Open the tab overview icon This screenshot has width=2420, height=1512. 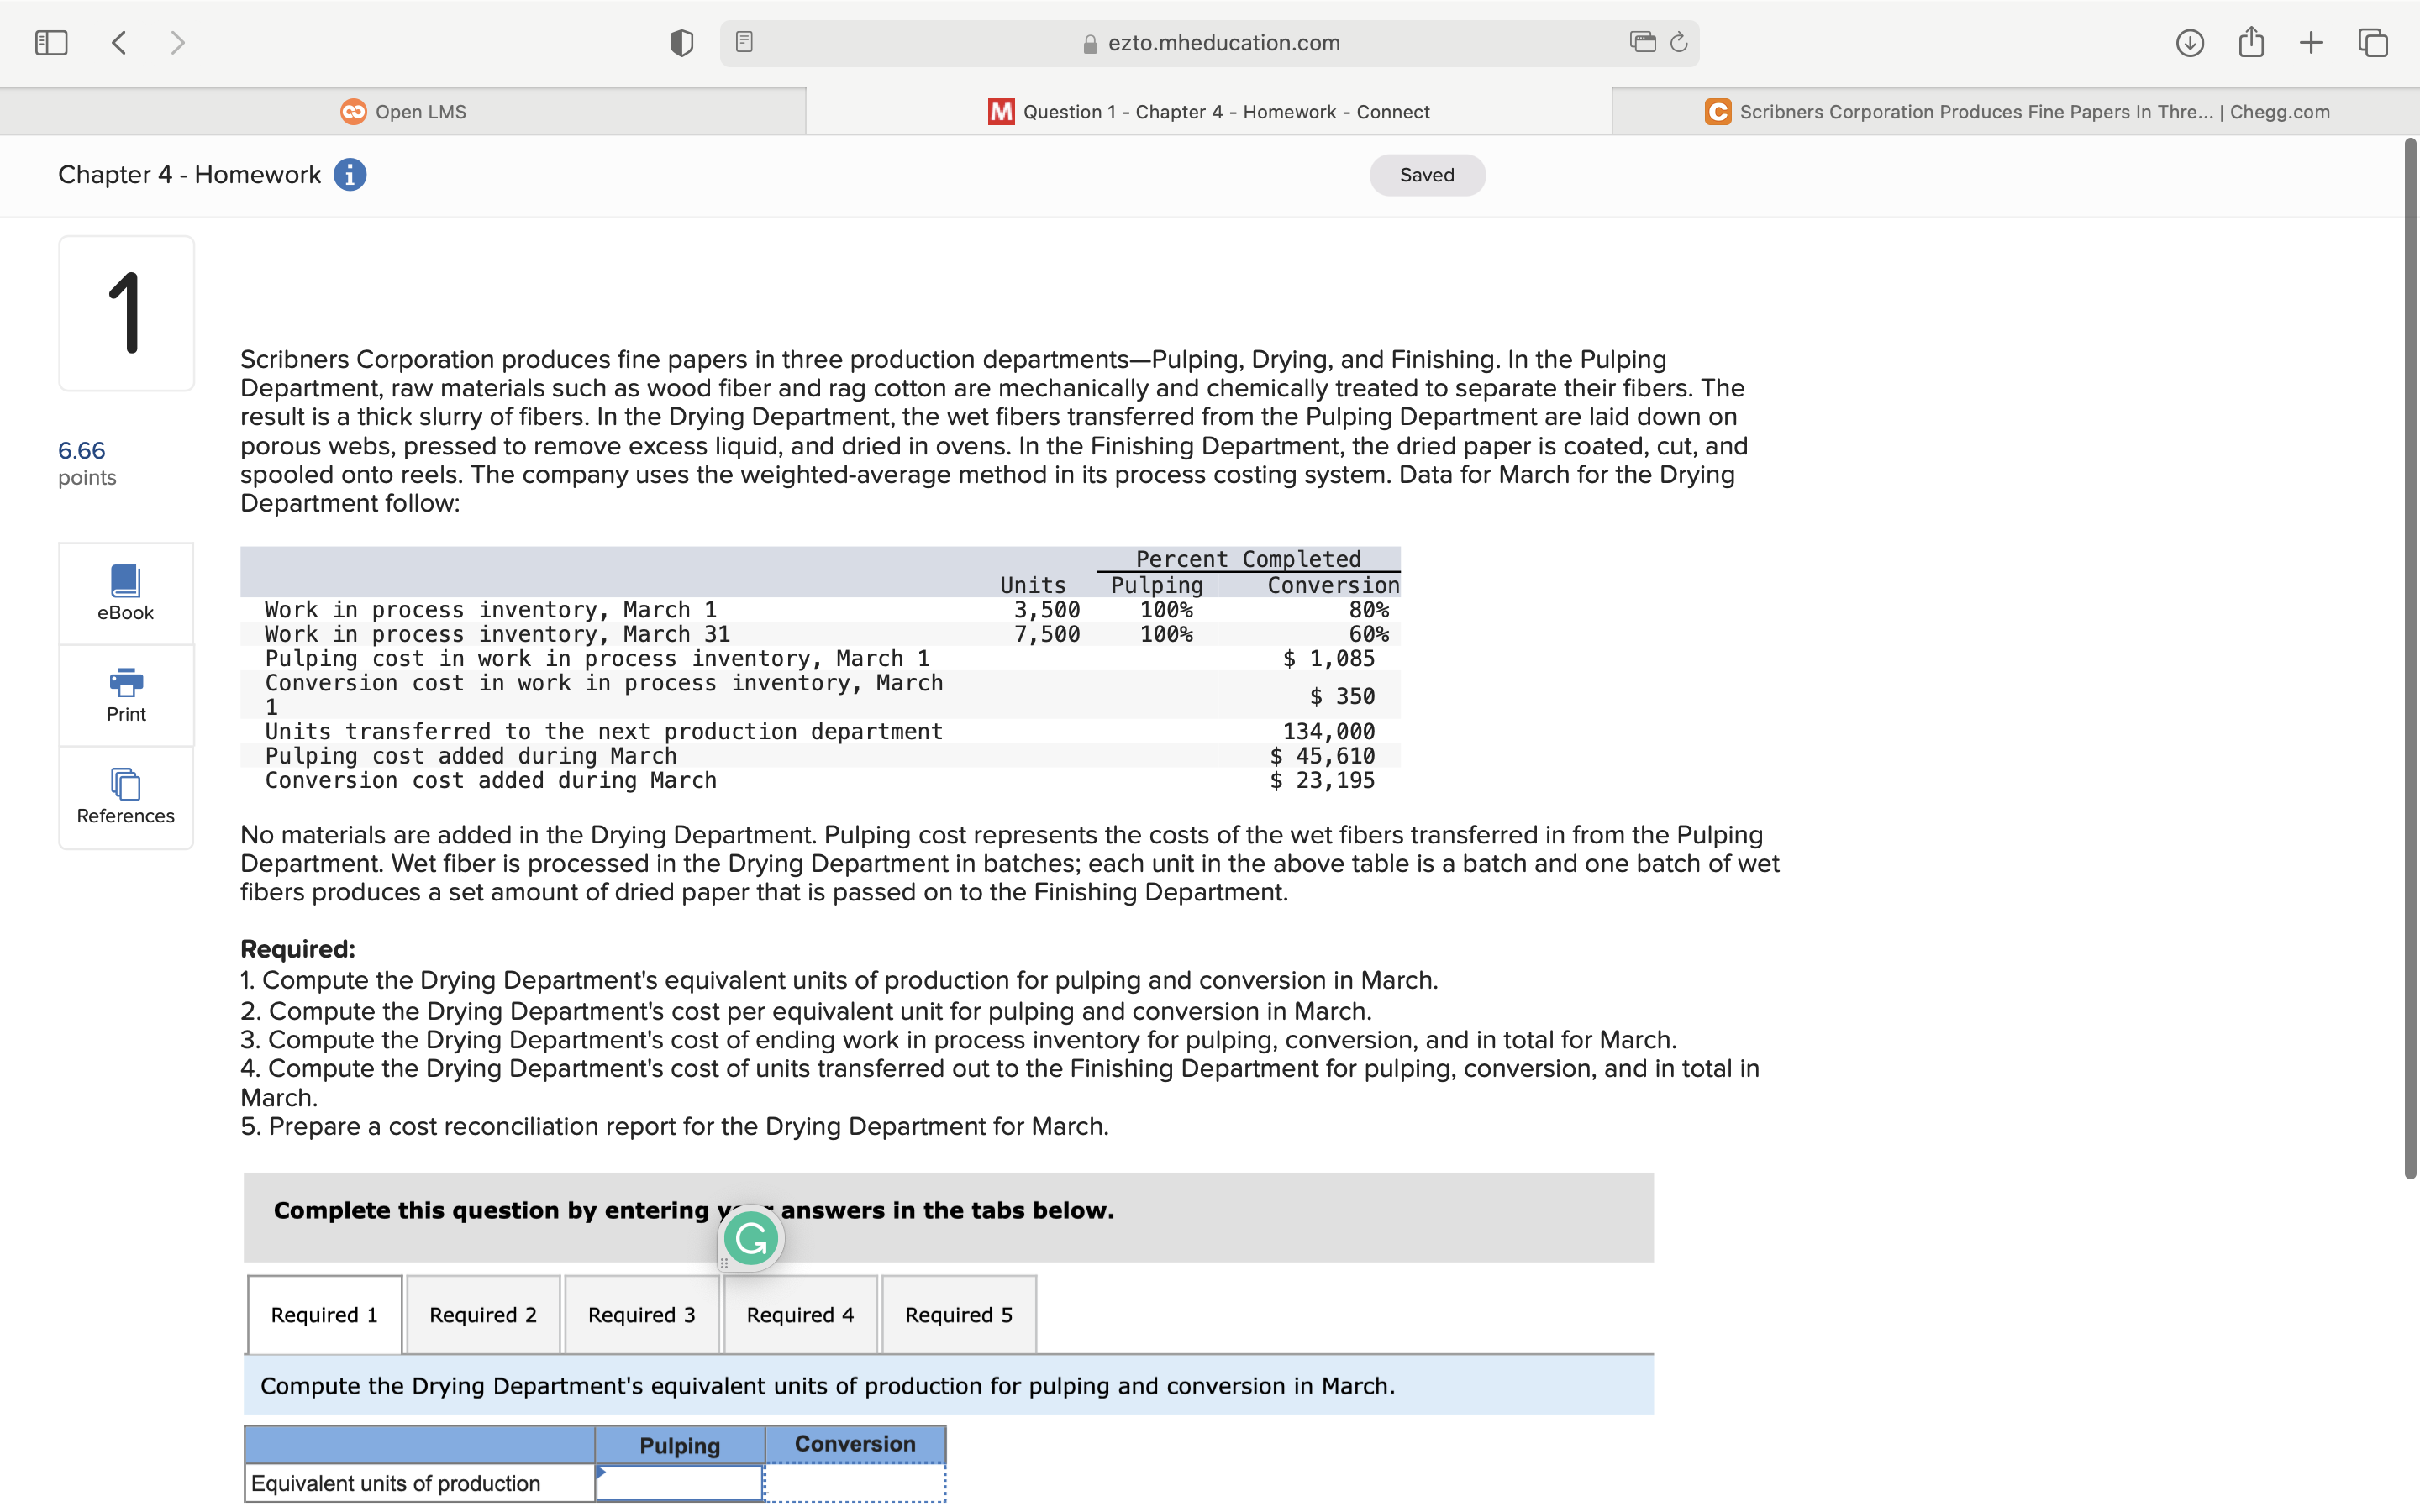[2372, 42]
